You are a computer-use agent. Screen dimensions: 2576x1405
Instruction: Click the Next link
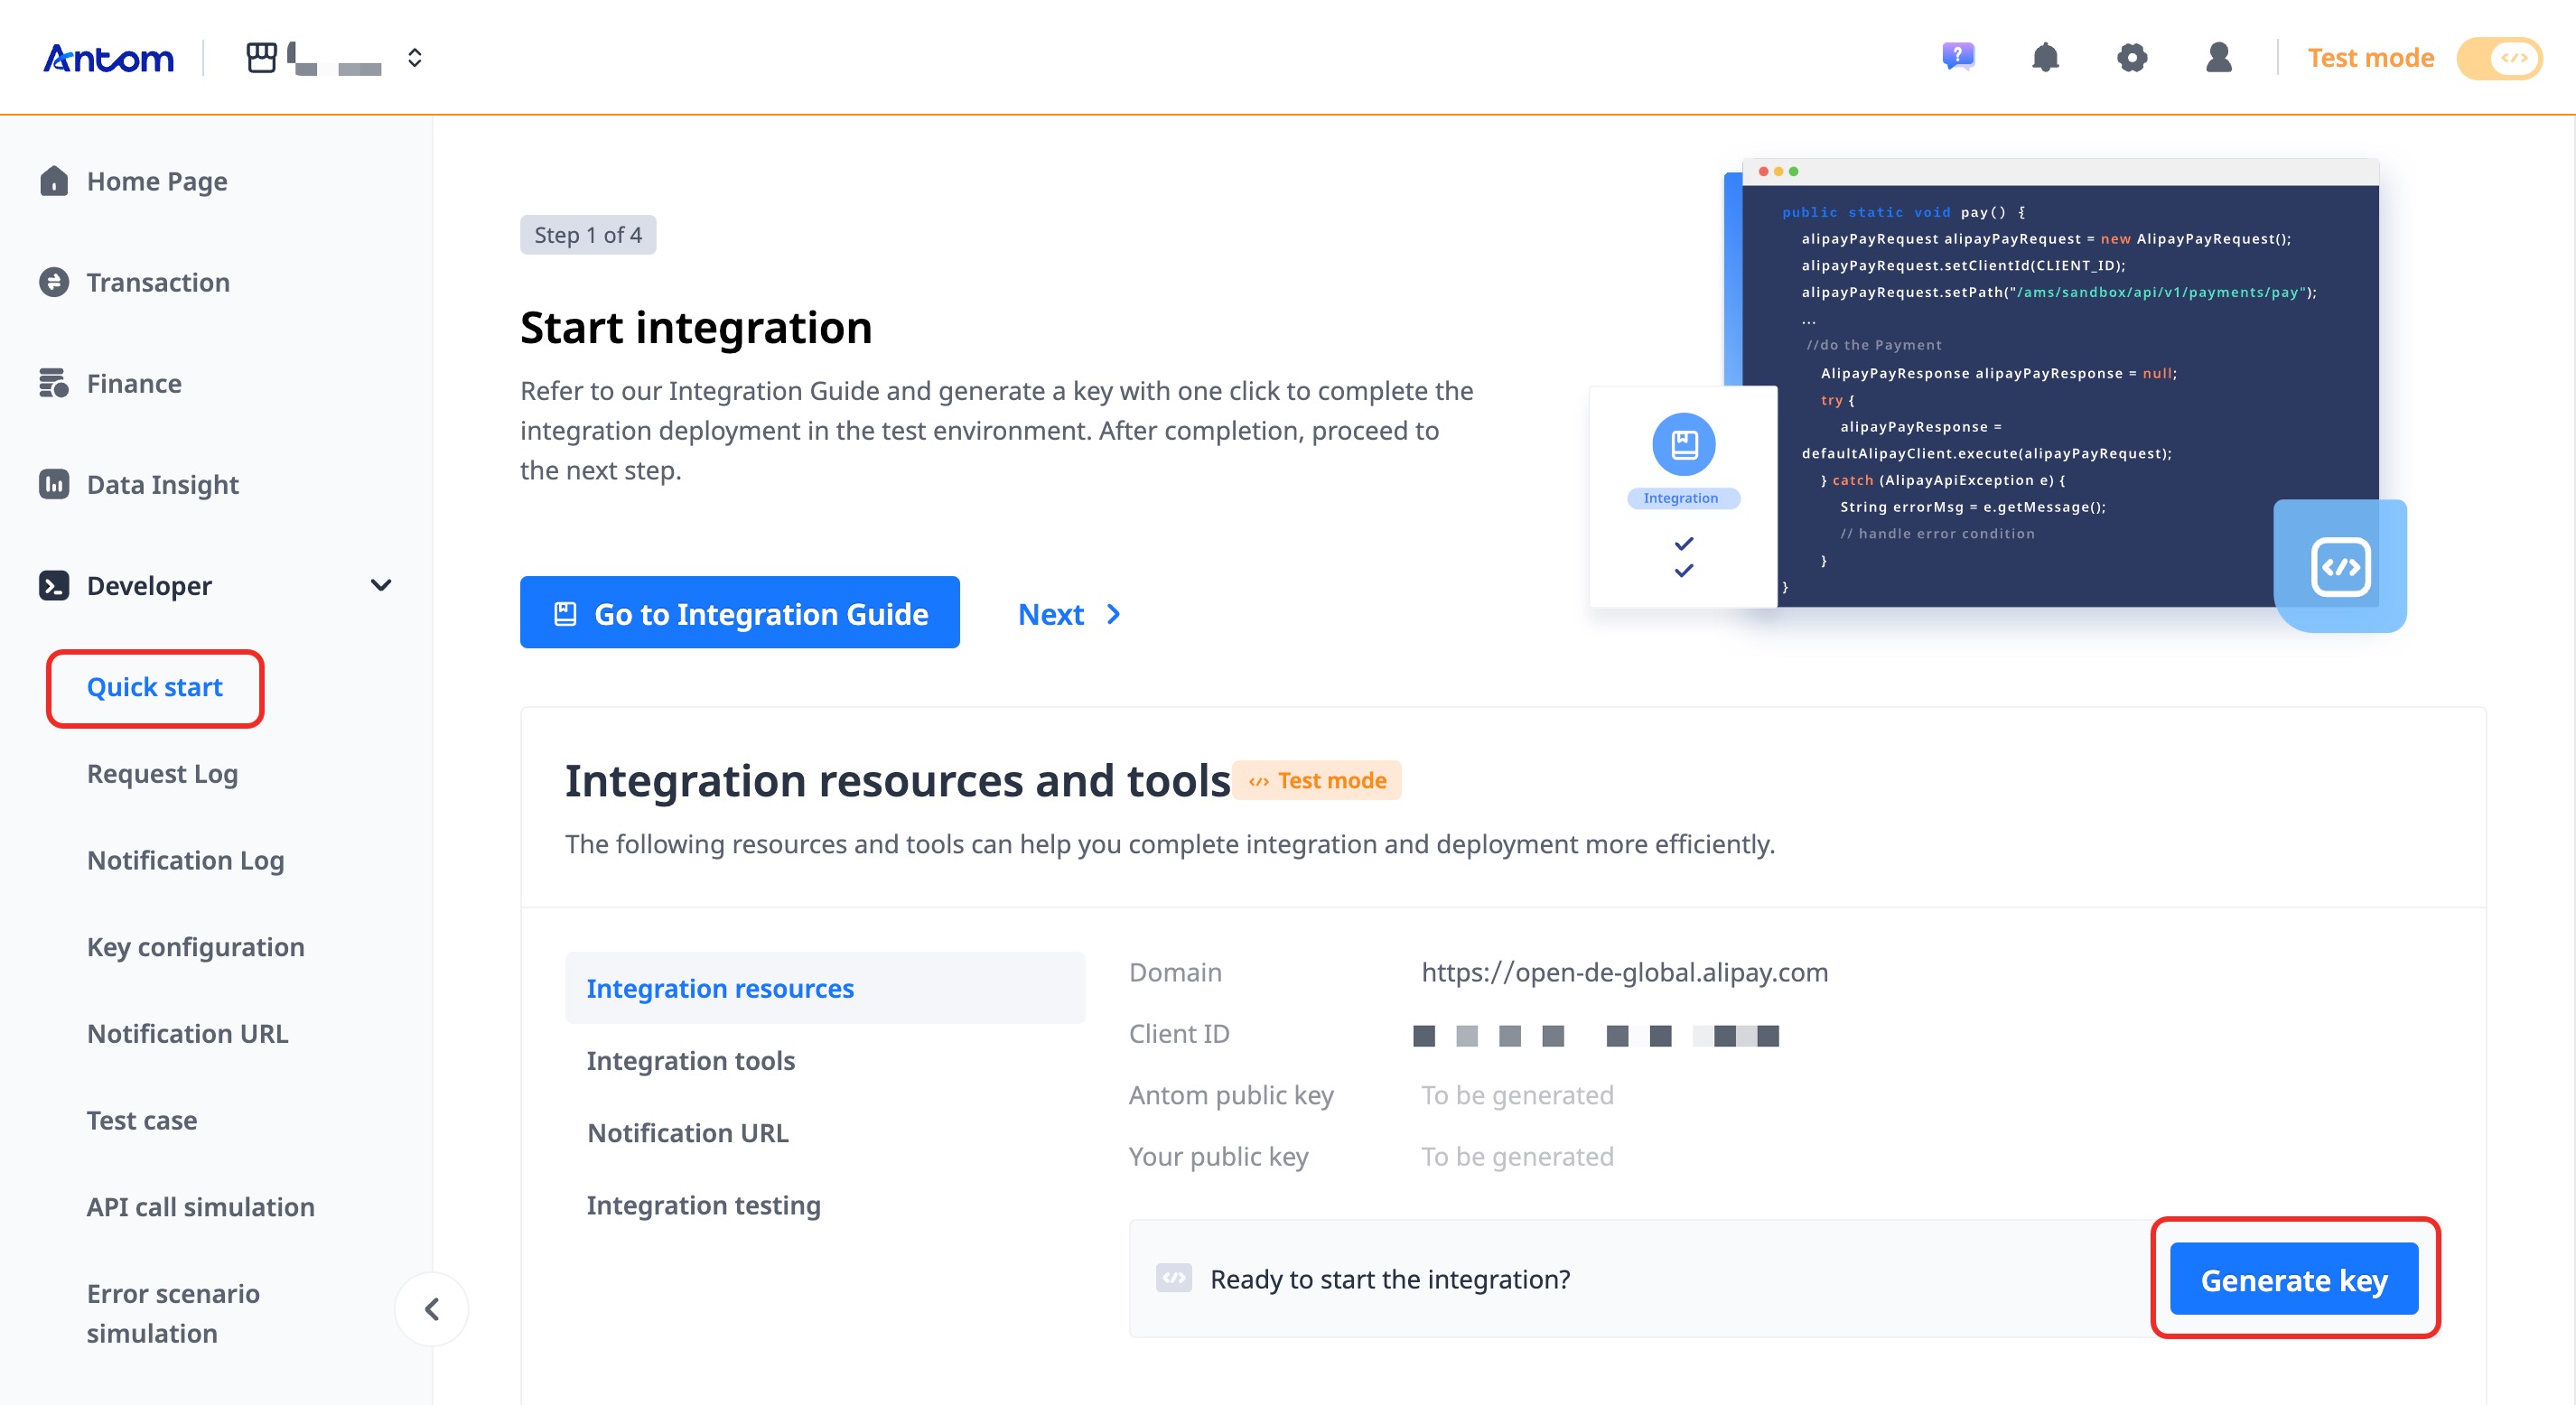(x=1068, y=613)
